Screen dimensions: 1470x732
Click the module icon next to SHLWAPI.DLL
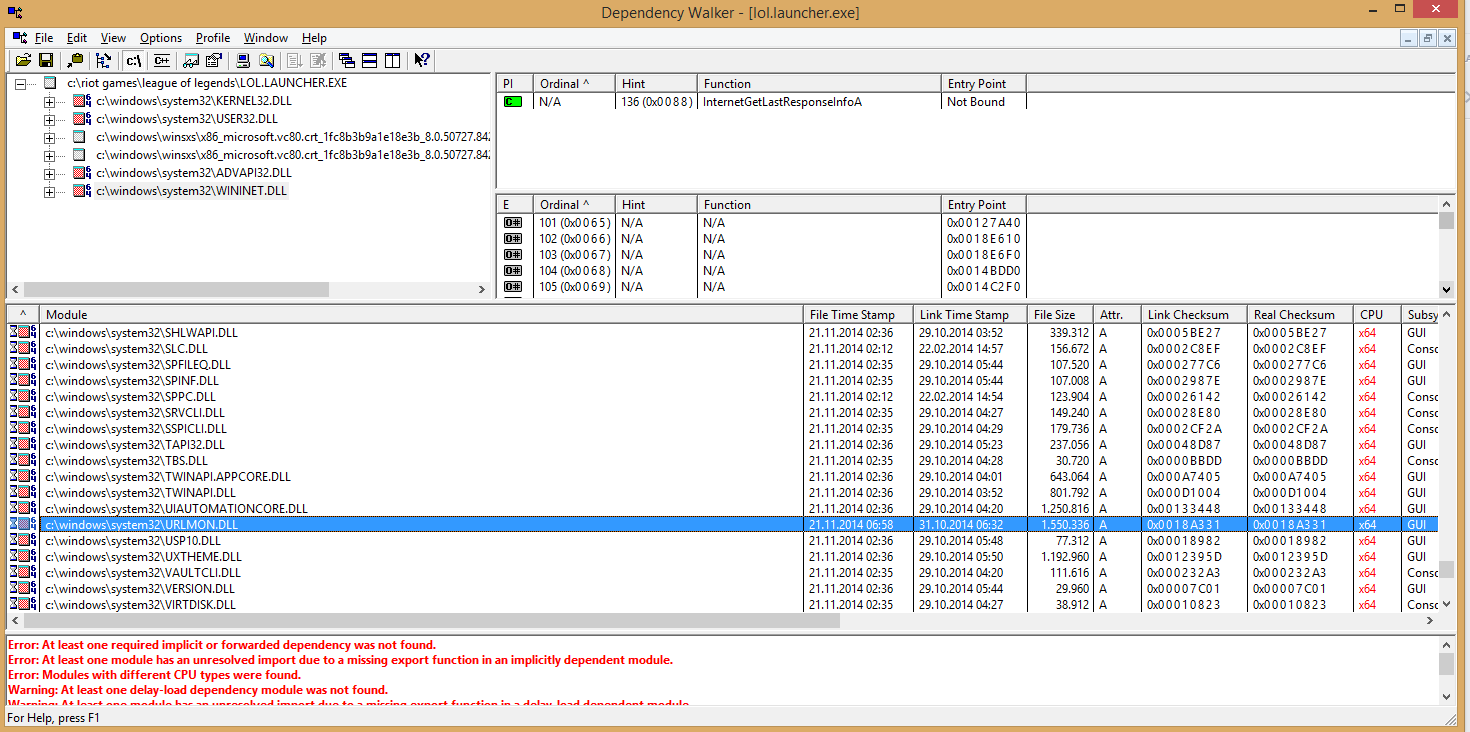[x=23, y=333]
